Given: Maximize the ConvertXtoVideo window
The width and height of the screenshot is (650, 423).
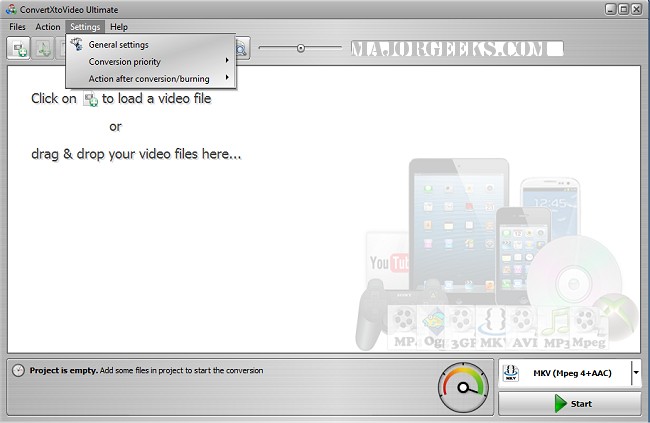Looking at the screenshot, I should 623,9.
